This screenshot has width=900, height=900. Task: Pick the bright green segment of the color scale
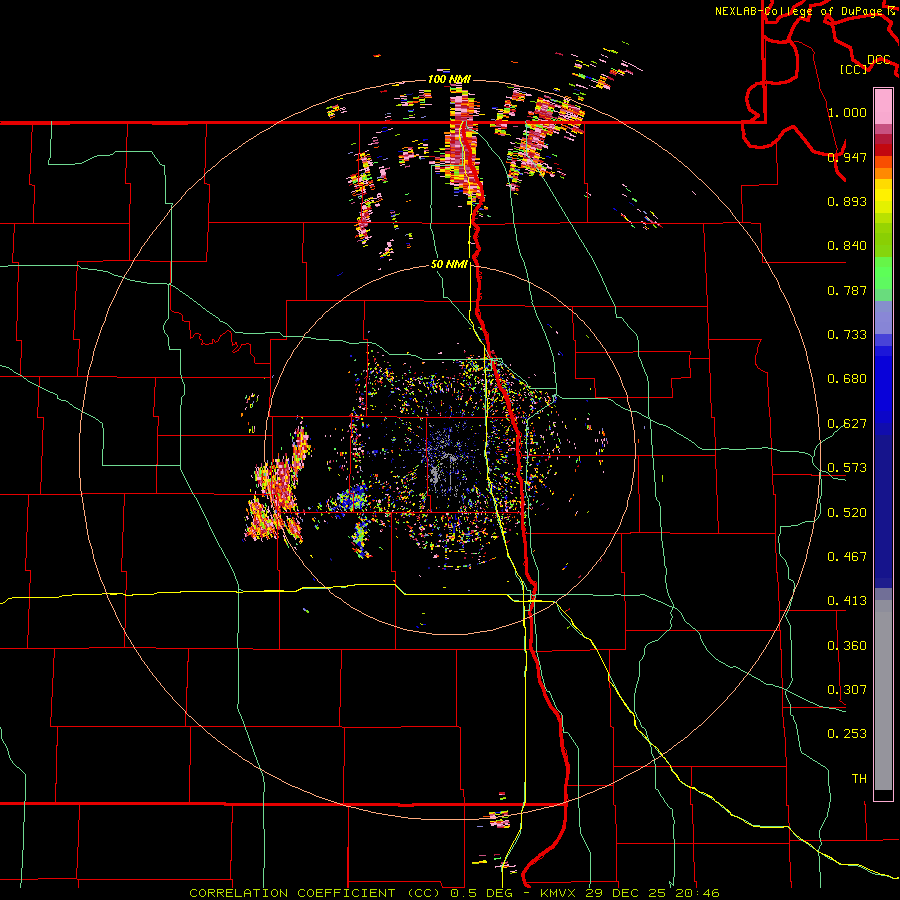(x=883, y=273)
